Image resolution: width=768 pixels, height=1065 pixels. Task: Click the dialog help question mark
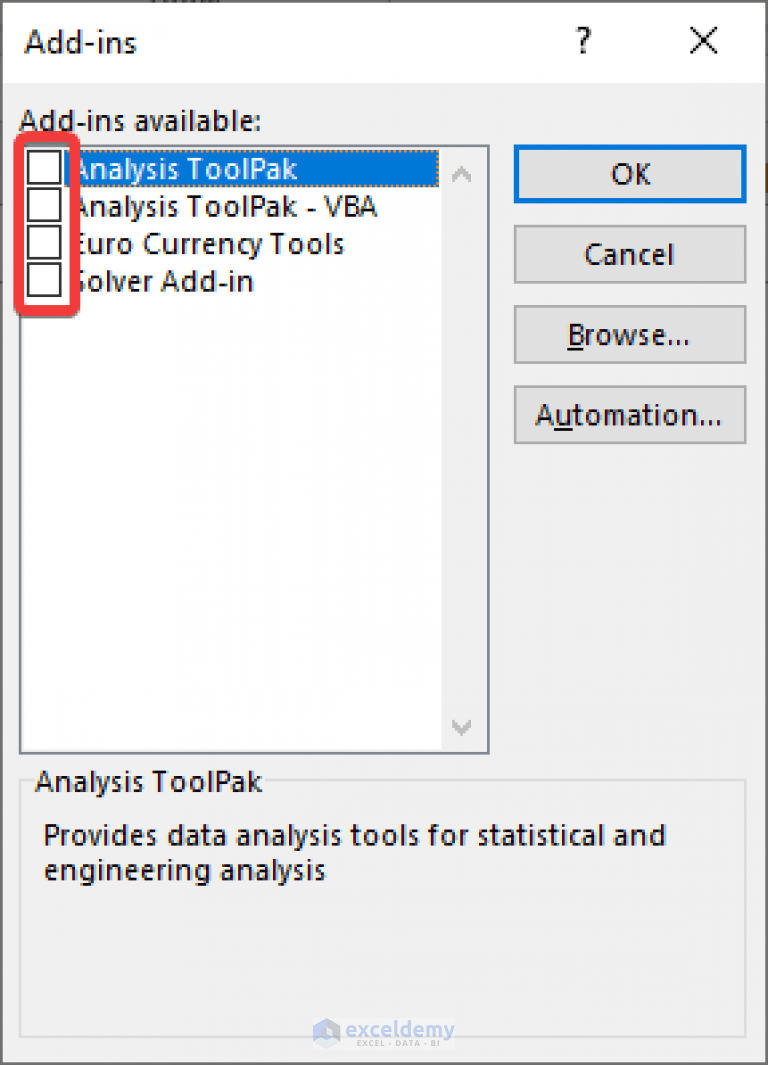pos(583,41)
